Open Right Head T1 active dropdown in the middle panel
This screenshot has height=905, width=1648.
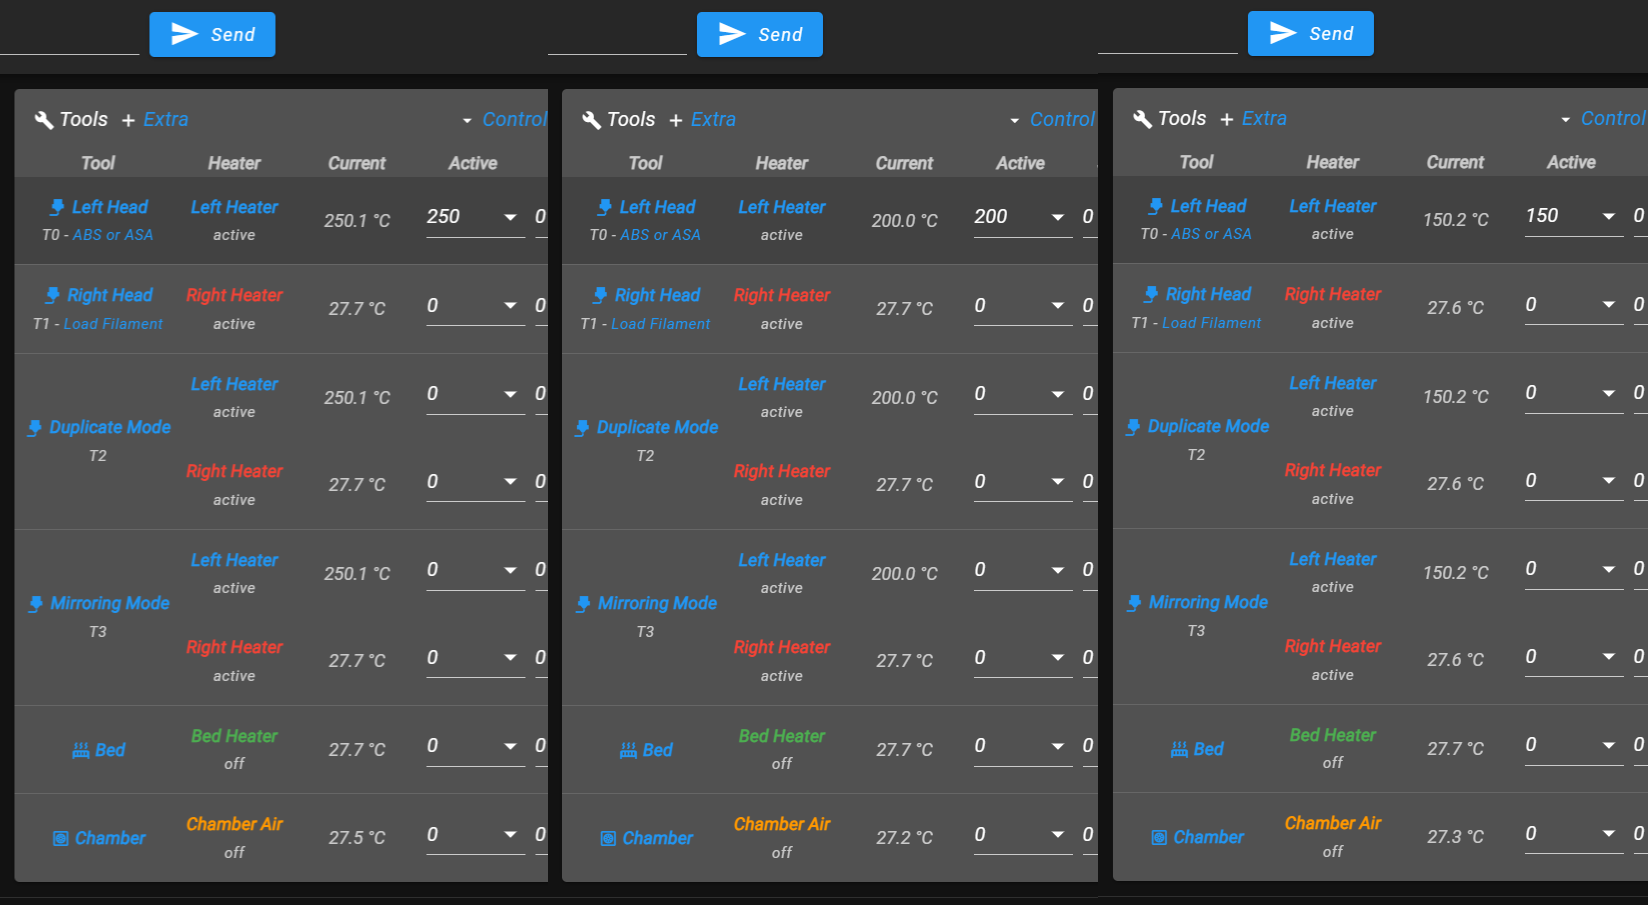point(1058,305)
